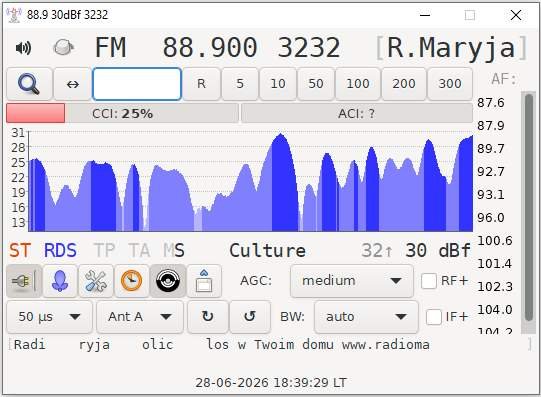Open settings with wrench and screwdriver icon
Viewport: 541px width, 397px height.
point(96,281)
